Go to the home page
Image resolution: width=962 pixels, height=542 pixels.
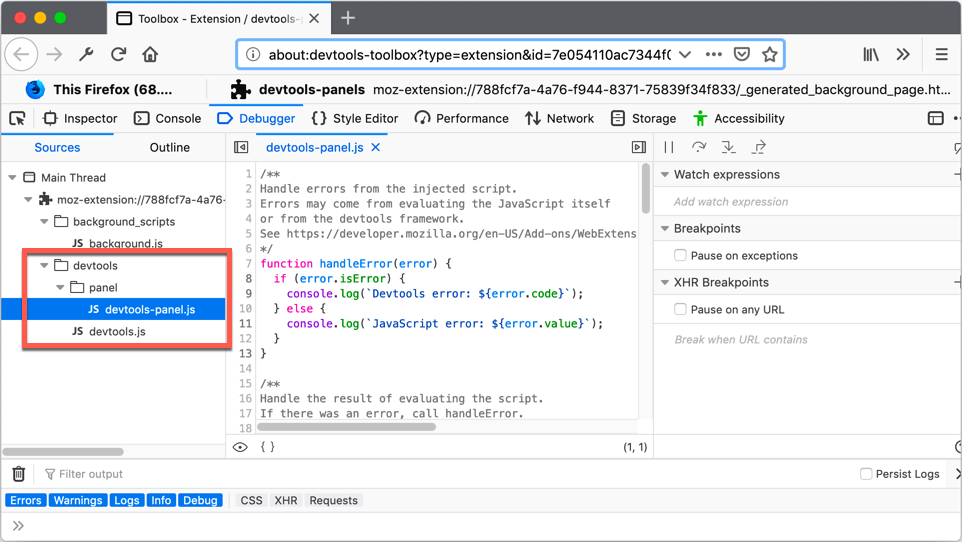150,55
